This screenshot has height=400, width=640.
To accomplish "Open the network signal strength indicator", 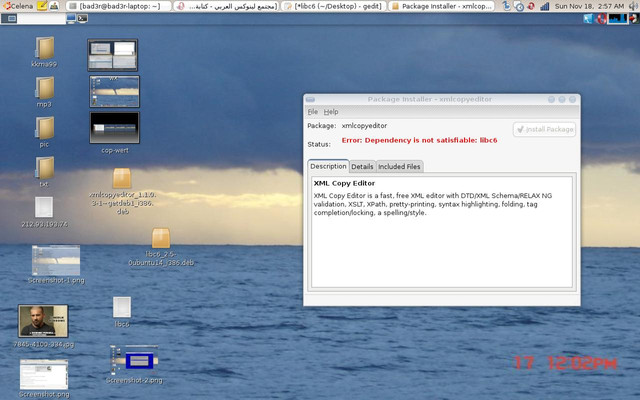I will 544,6.
